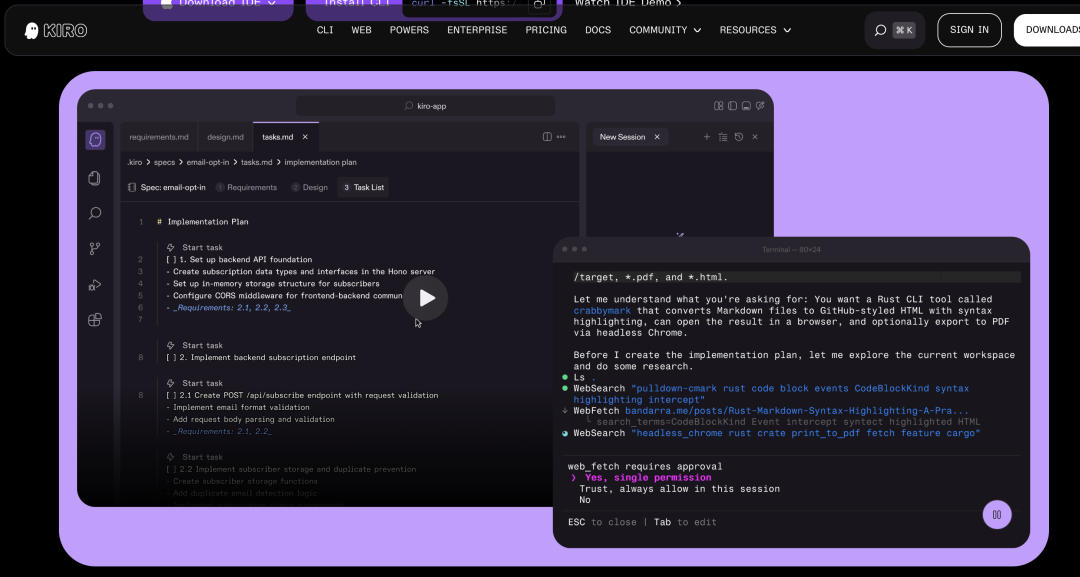Close the tasks.md editor tab

(x=305, y=137)
